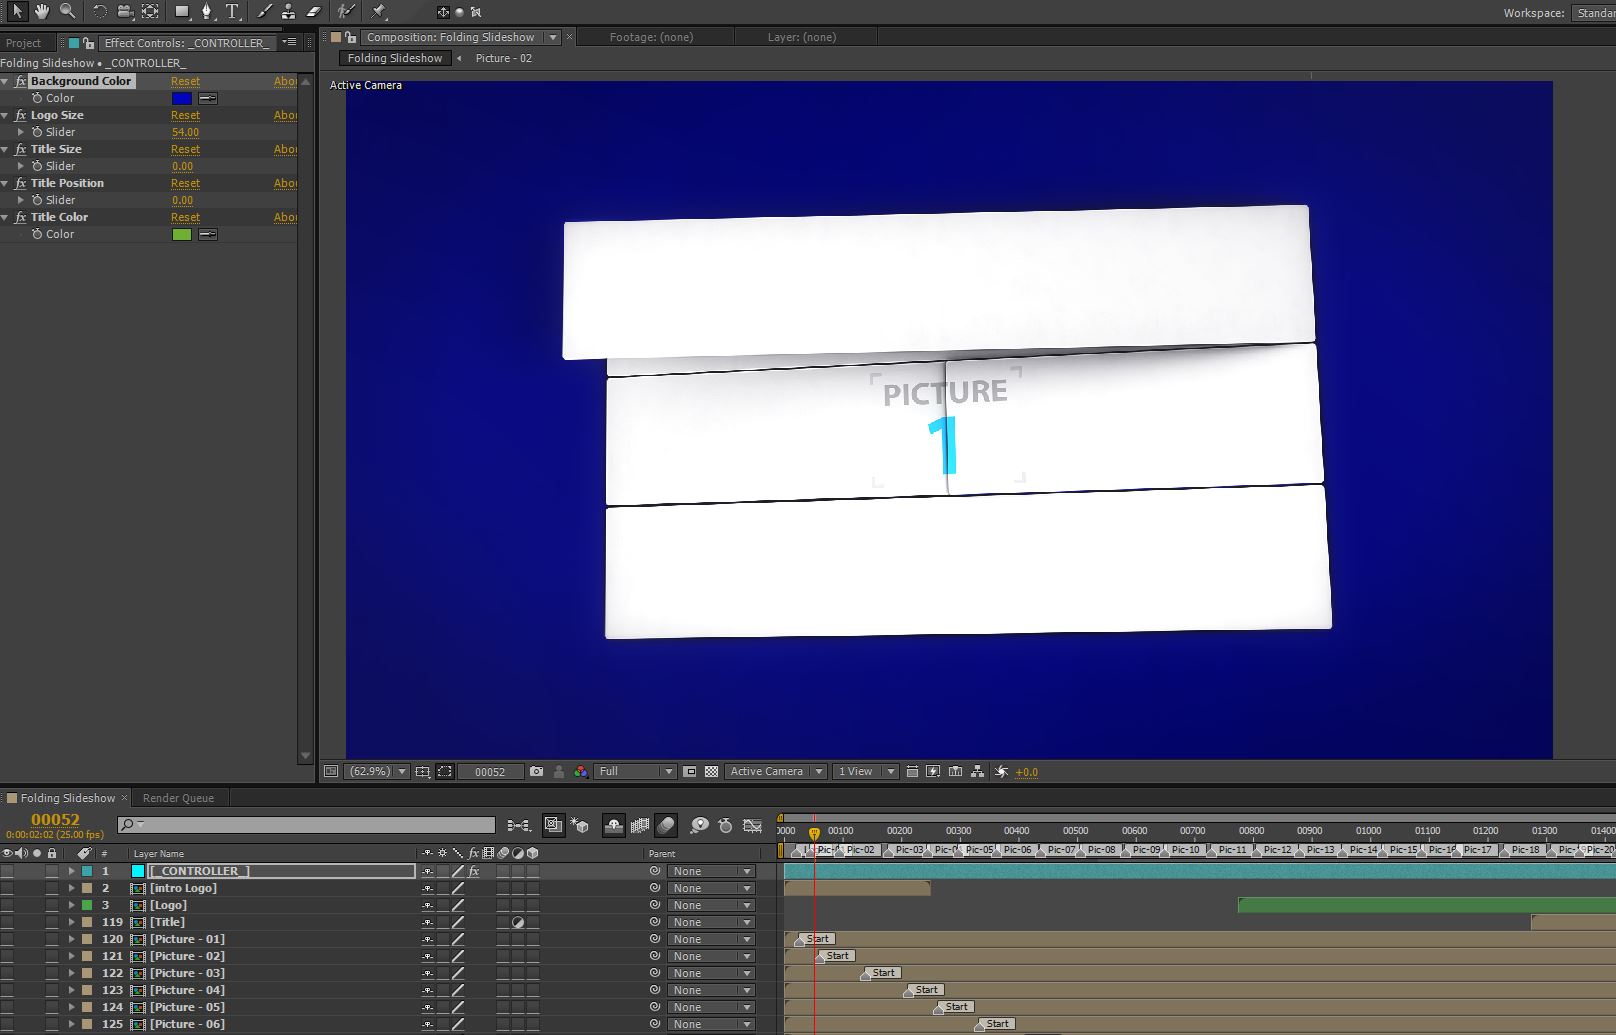1616x1035 pixels.
Task: Open the Project panel tab
Action: pyautogui.click(x=23, y=43)
